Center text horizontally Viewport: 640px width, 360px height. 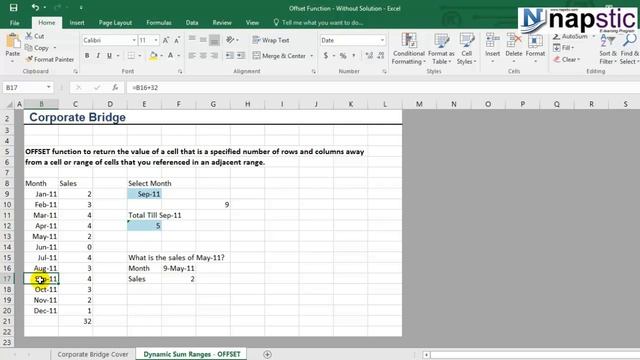point(203,56)
